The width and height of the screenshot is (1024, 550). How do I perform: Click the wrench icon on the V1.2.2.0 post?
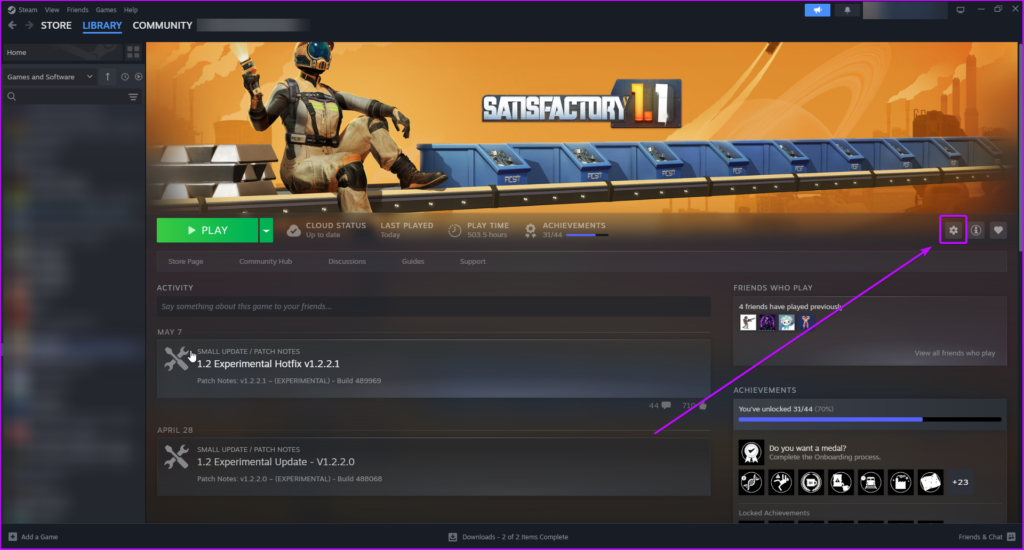[176, 457]
